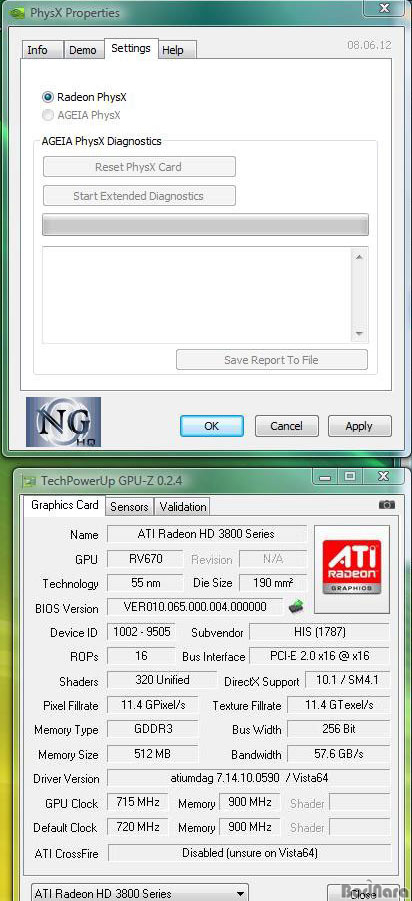Click the Bandwidth field 57.6 GB/s
Viewport: 412px width, 901px height.
[x=339, y=753]
